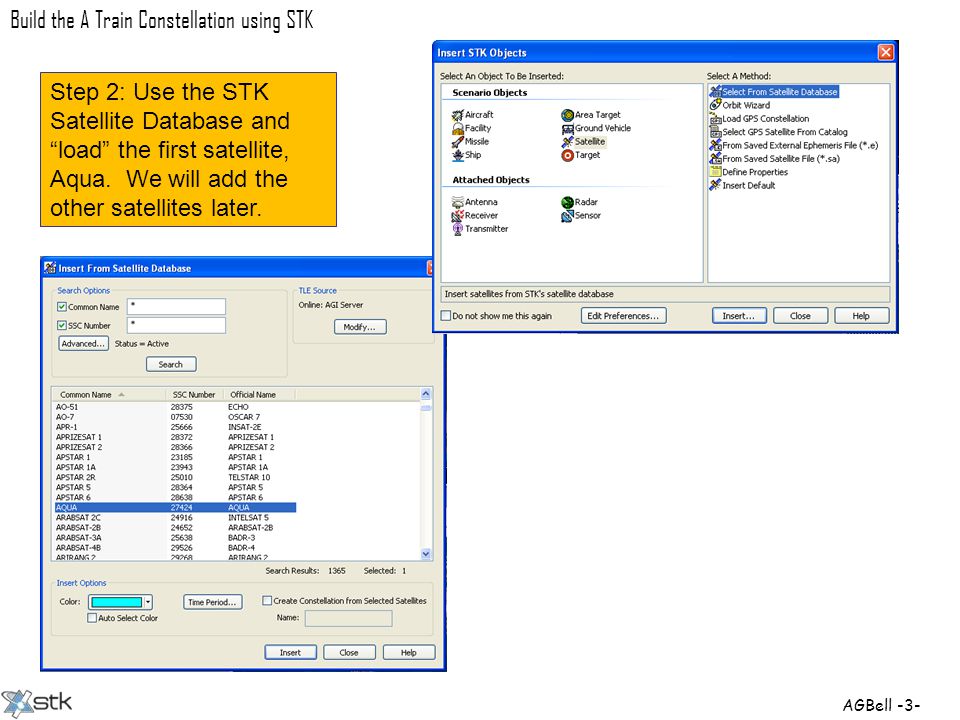Choose the Orbit Wizard method icon
Image resolution: width=960 pixels, height=720 pixels.
pyautogui.click(x=715, y=105)
